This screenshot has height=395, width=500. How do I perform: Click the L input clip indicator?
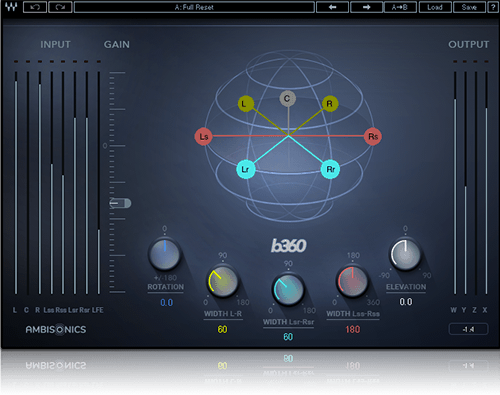point(16,61)
